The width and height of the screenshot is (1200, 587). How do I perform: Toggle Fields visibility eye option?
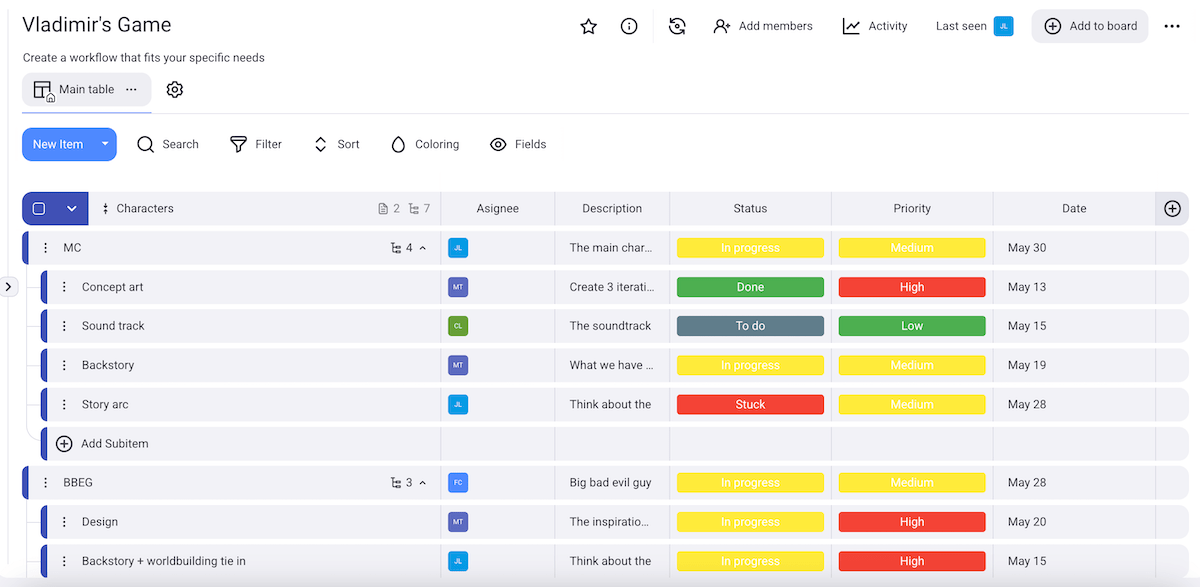517,145
